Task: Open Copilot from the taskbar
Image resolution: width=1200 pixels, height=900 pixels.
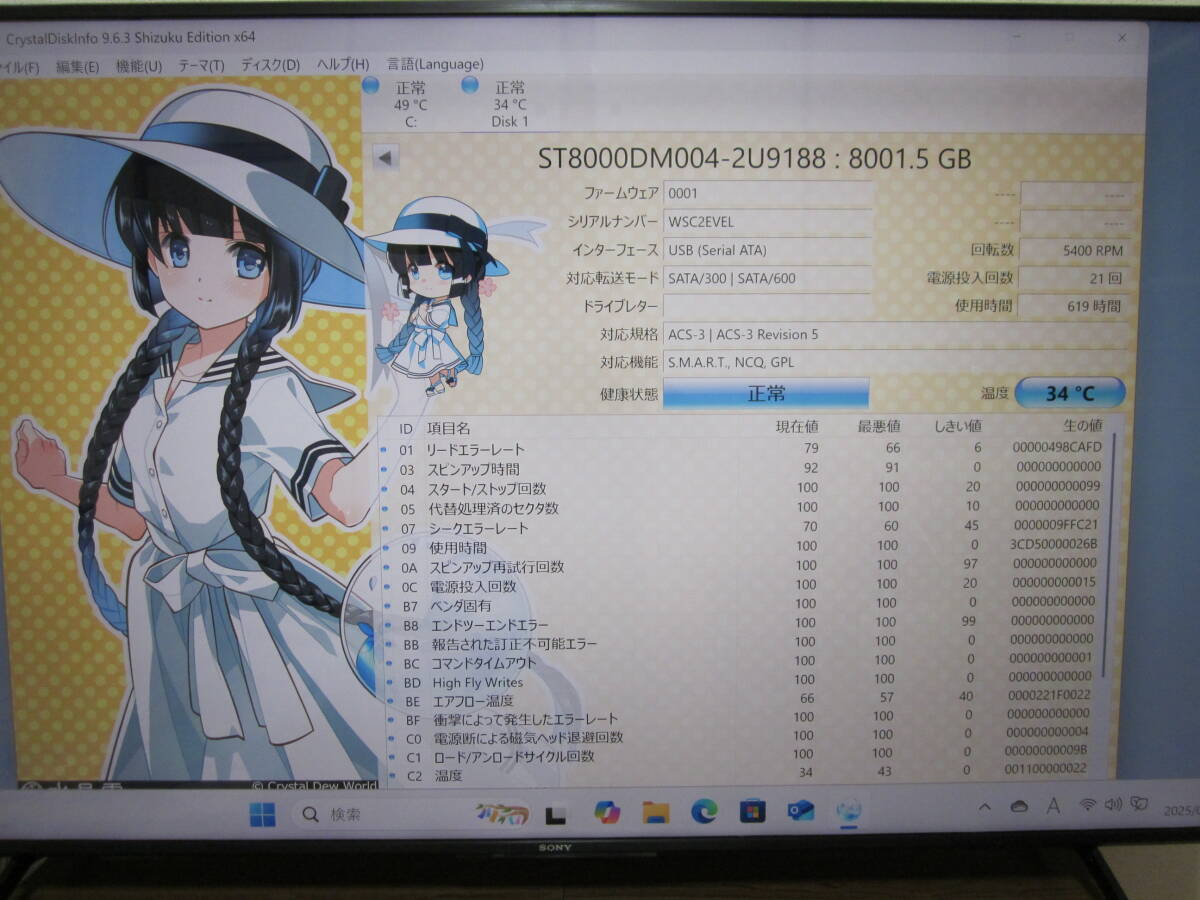Action: point(607,812)
